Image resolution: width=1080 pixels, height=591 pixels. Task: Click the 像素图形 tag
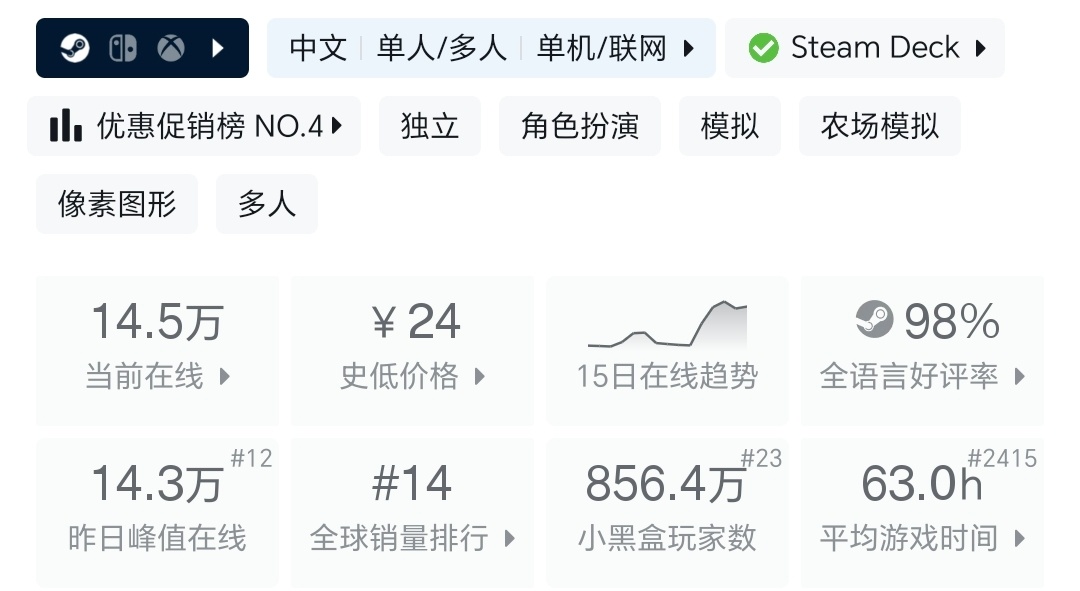click(117, 204)
